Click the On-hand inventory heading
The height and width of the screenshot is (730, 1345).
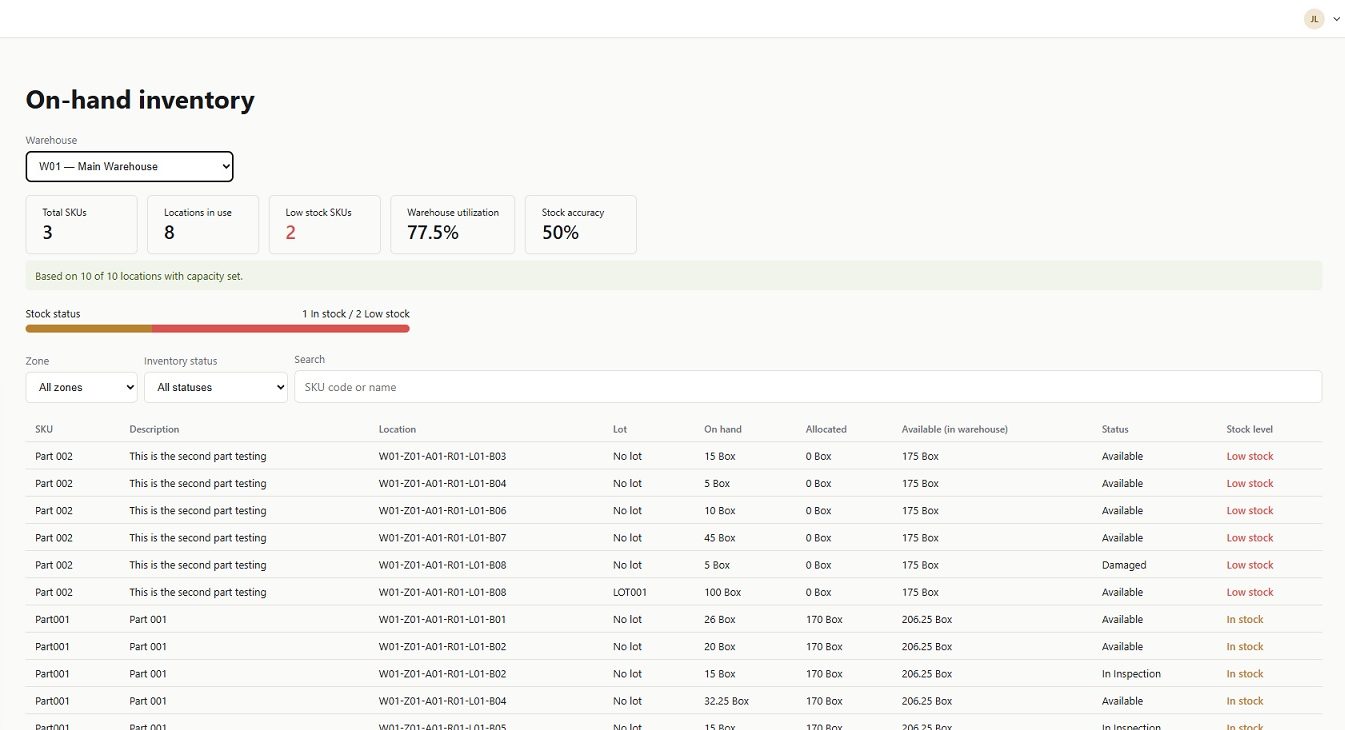140,100
